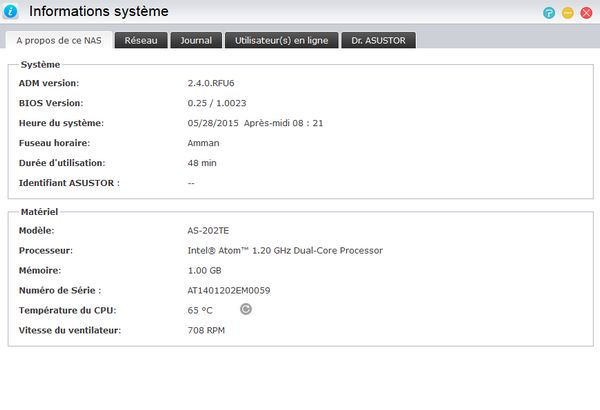Viewport: 600px width, 410px height.
Task: Click the Matériel section heading
Action: (39, 212)
